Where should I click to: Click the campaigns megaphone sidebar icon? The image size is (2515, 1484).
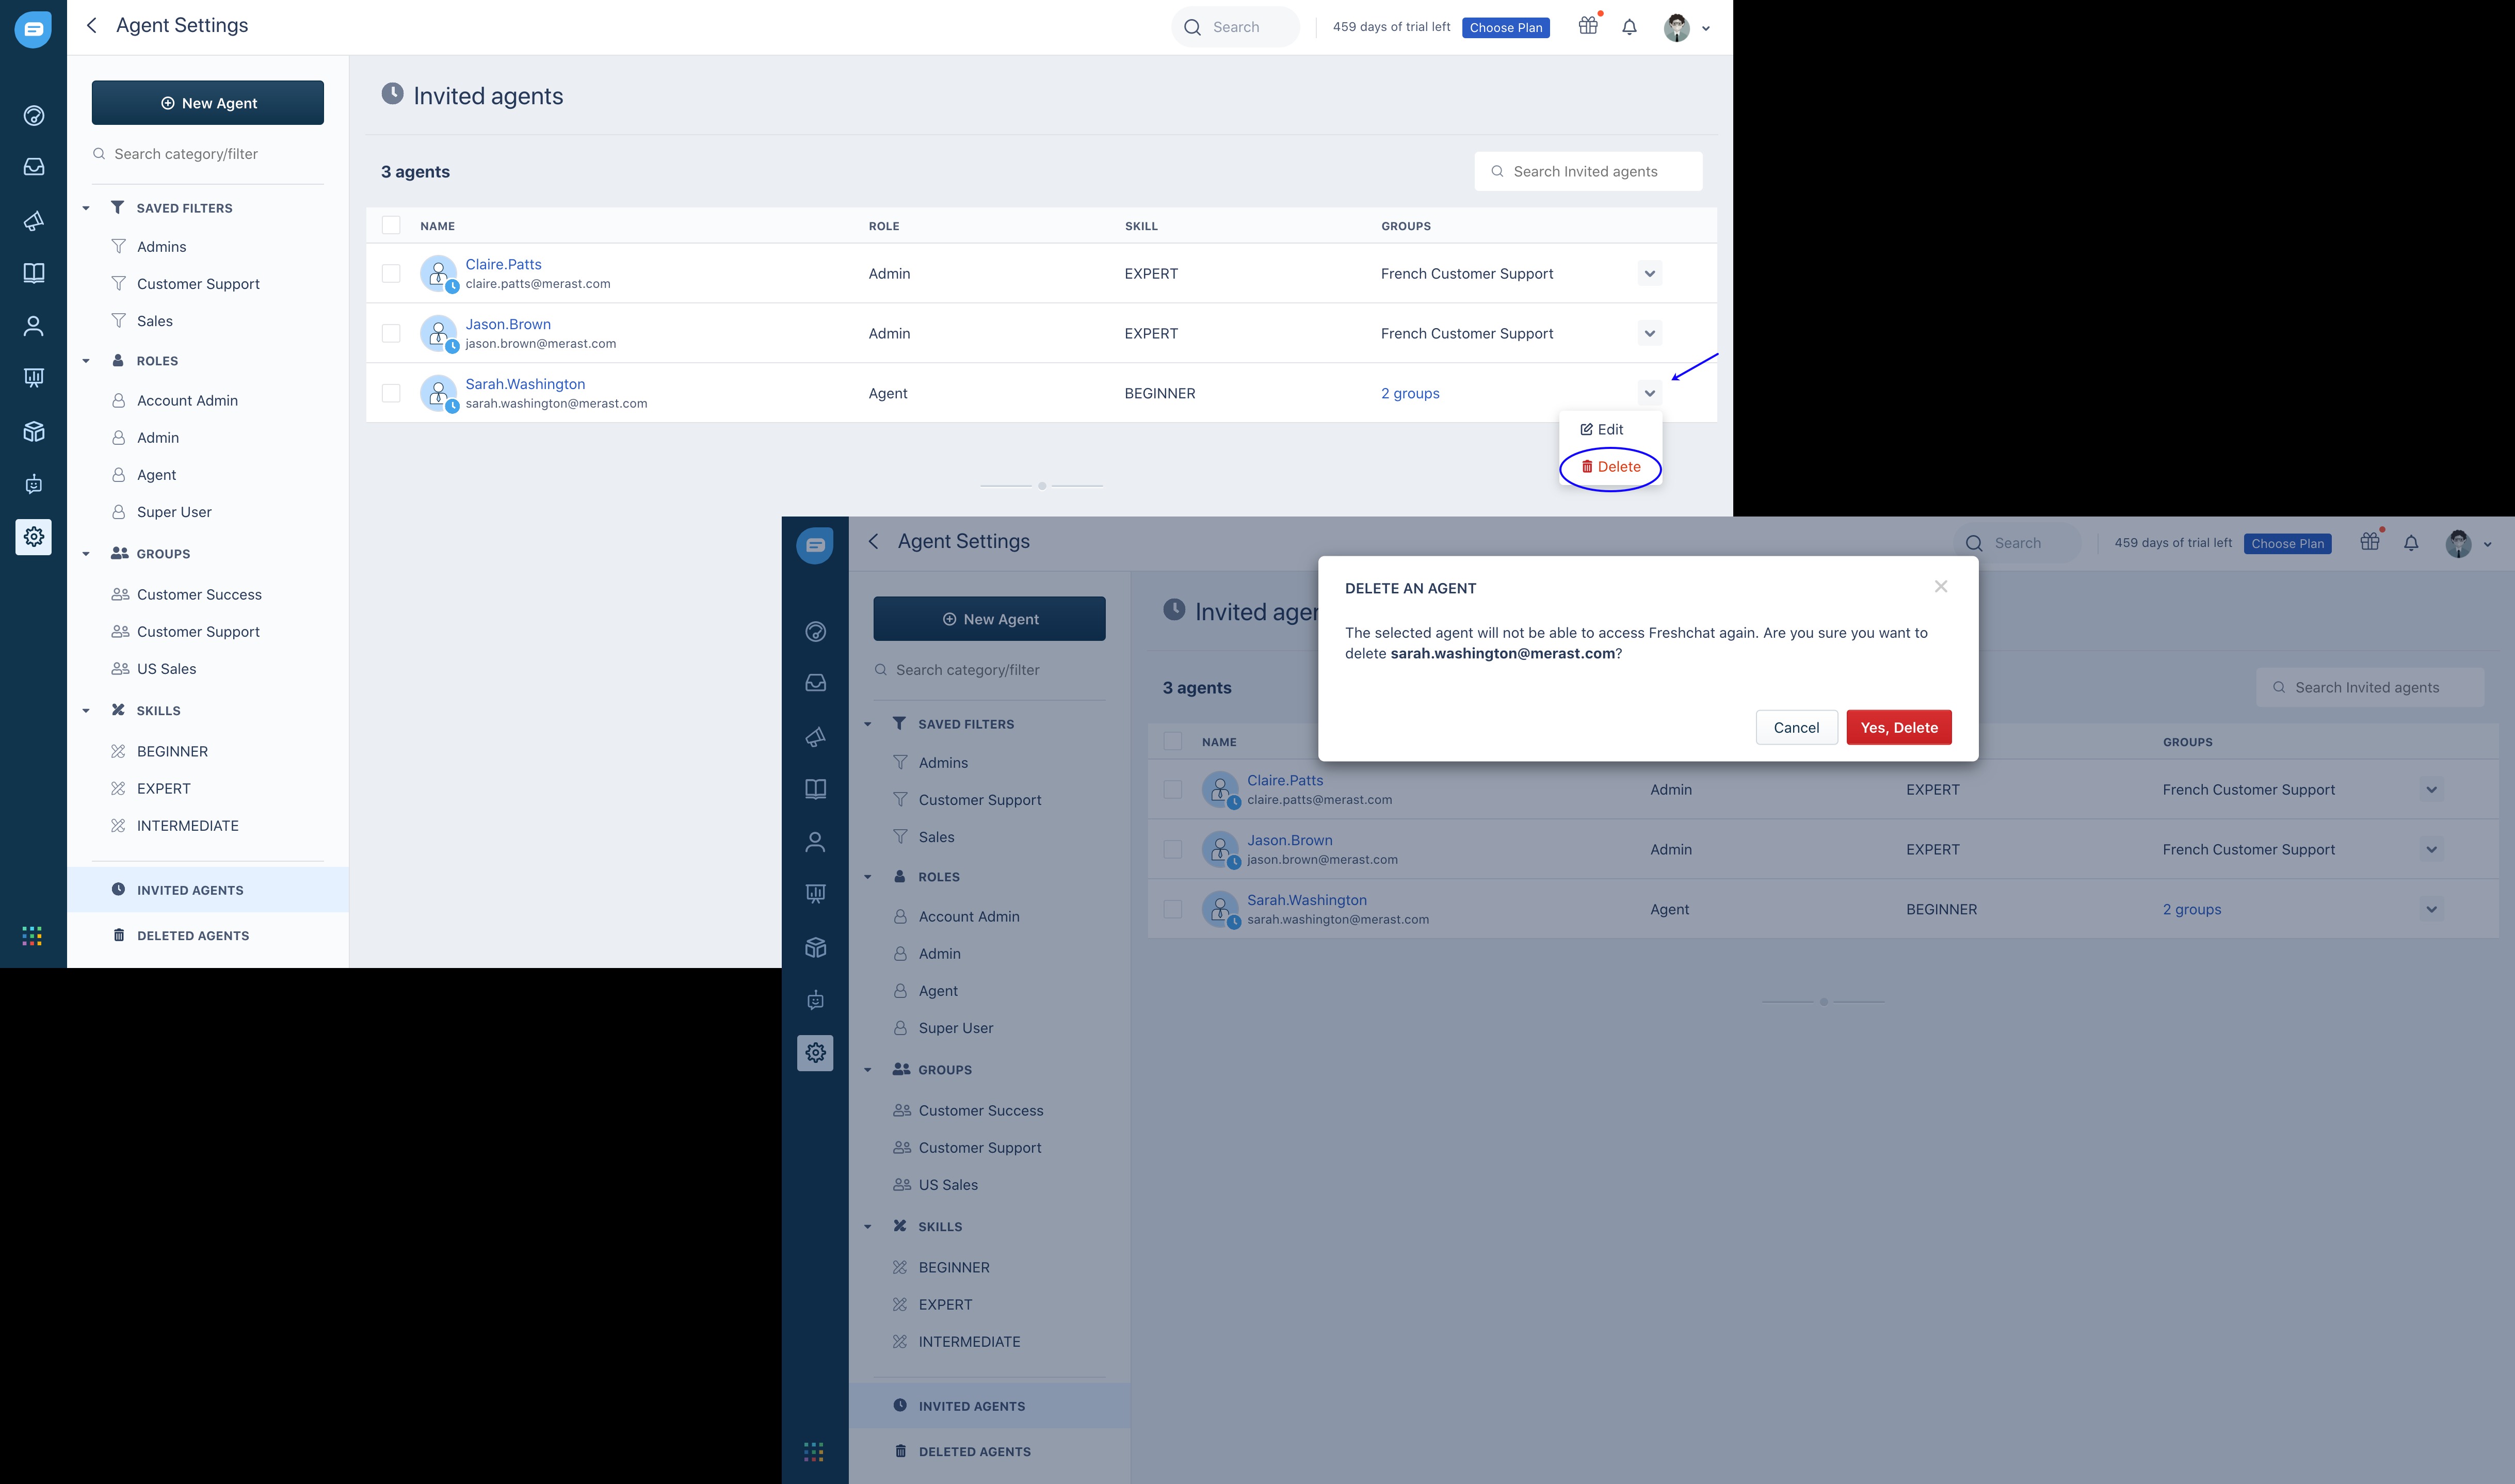coord(33,221)
